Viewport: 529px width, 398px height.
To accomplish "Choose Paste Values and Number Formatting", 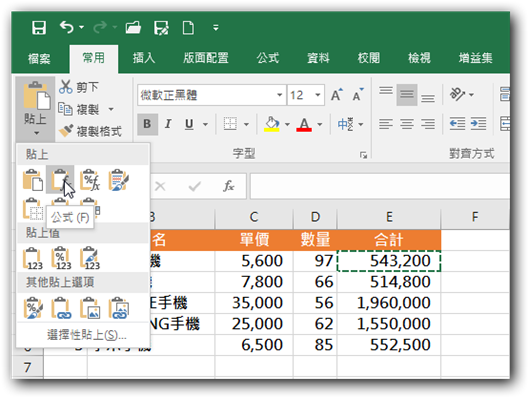I will click(x=61, y=258).
